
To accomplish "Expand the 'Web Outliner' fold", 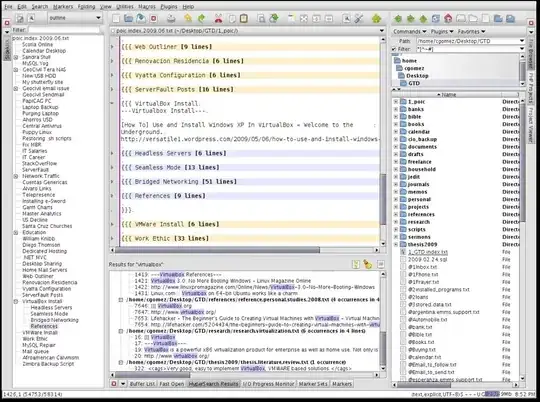I will pyautogui.click(x=112, y=47).
